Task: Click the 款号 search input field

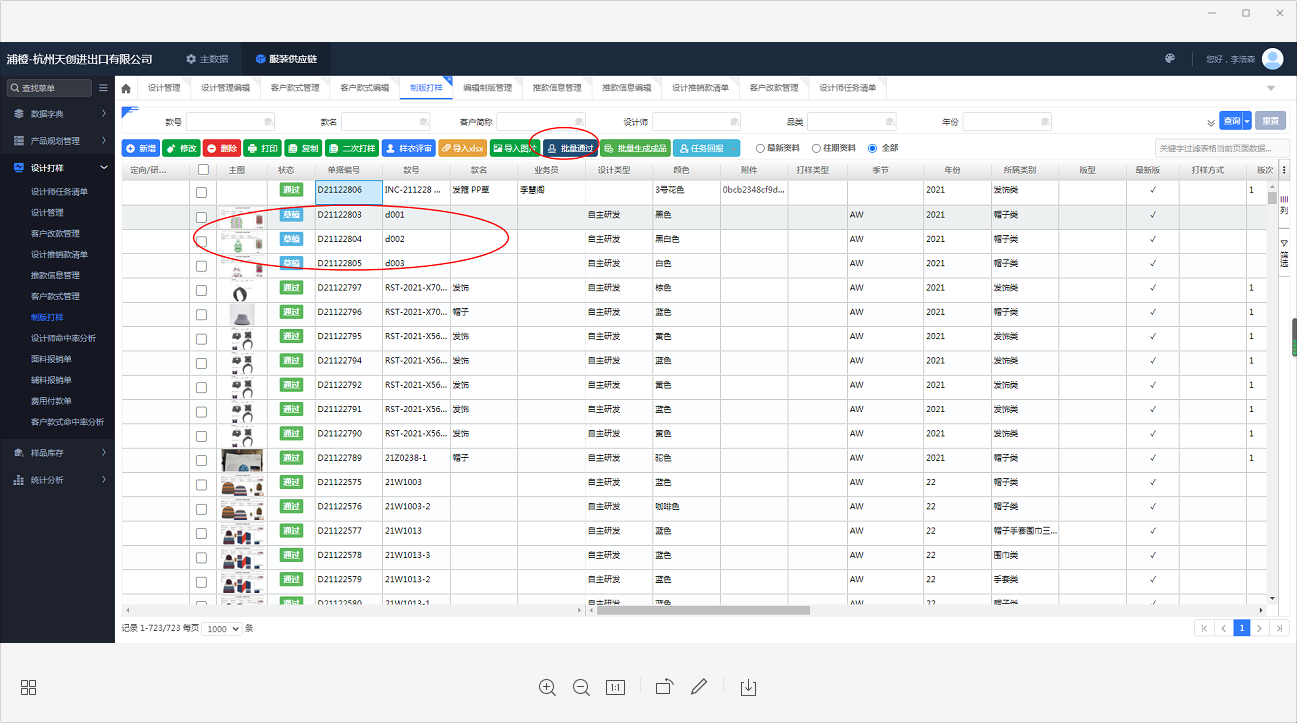Action: pyautogui.click(x=230, y=121)
